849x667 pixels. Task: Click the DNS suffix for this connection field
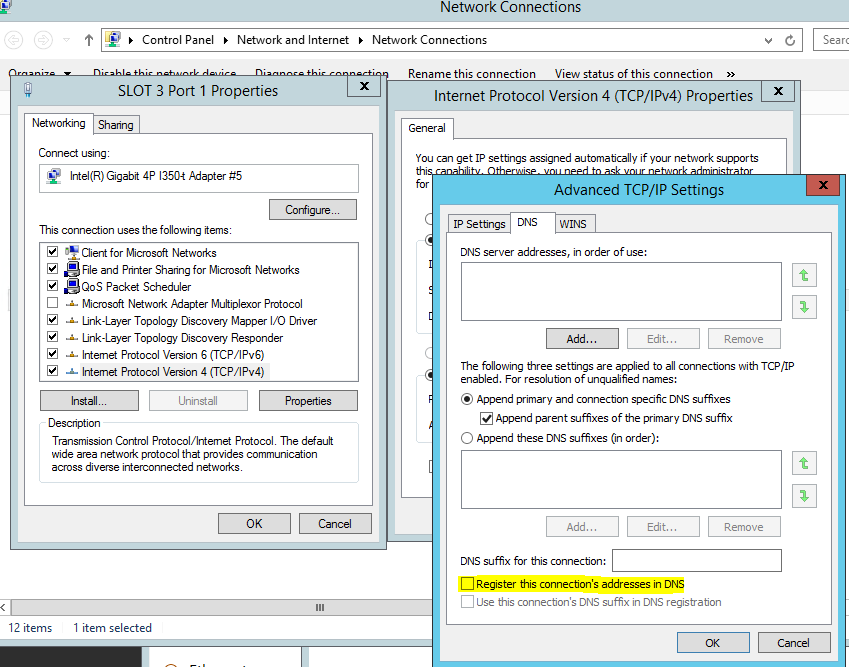(x=696, y=560)
